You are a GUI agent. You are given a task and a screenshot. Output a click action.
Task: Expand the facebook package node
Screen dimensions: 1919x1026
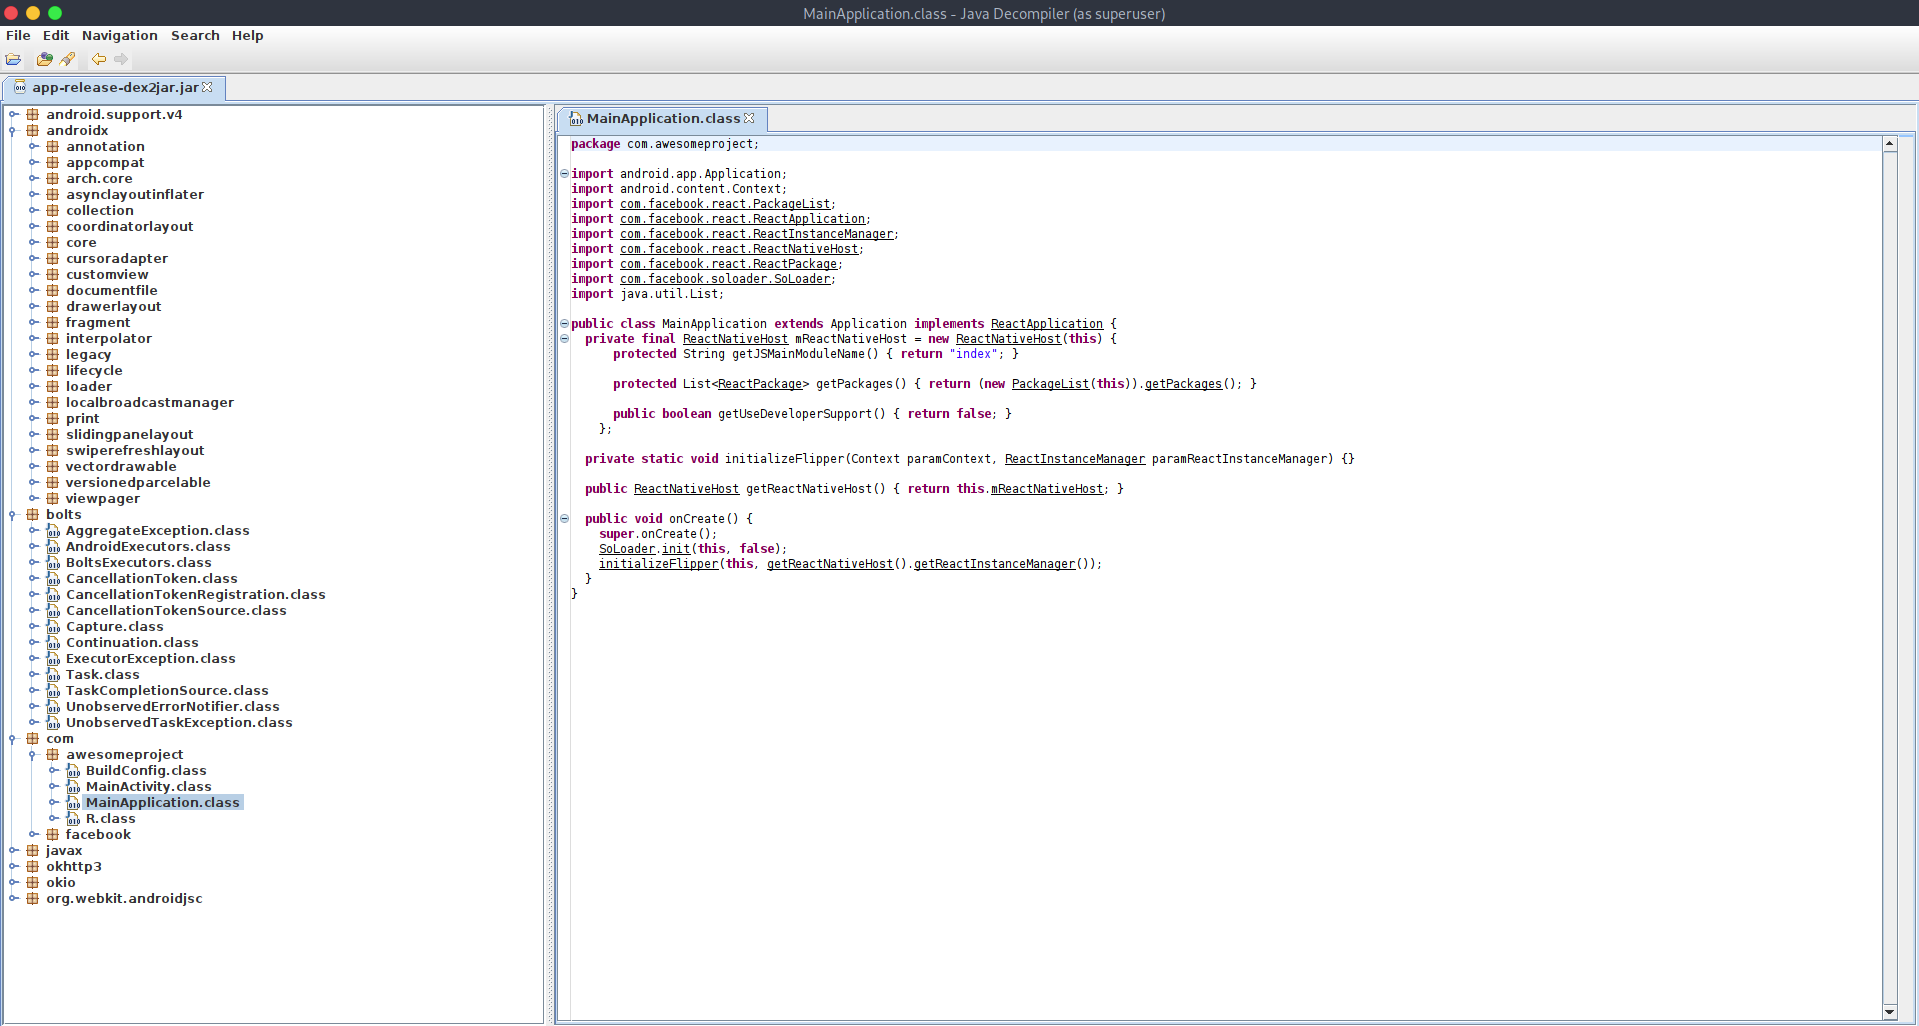[34, 834]
